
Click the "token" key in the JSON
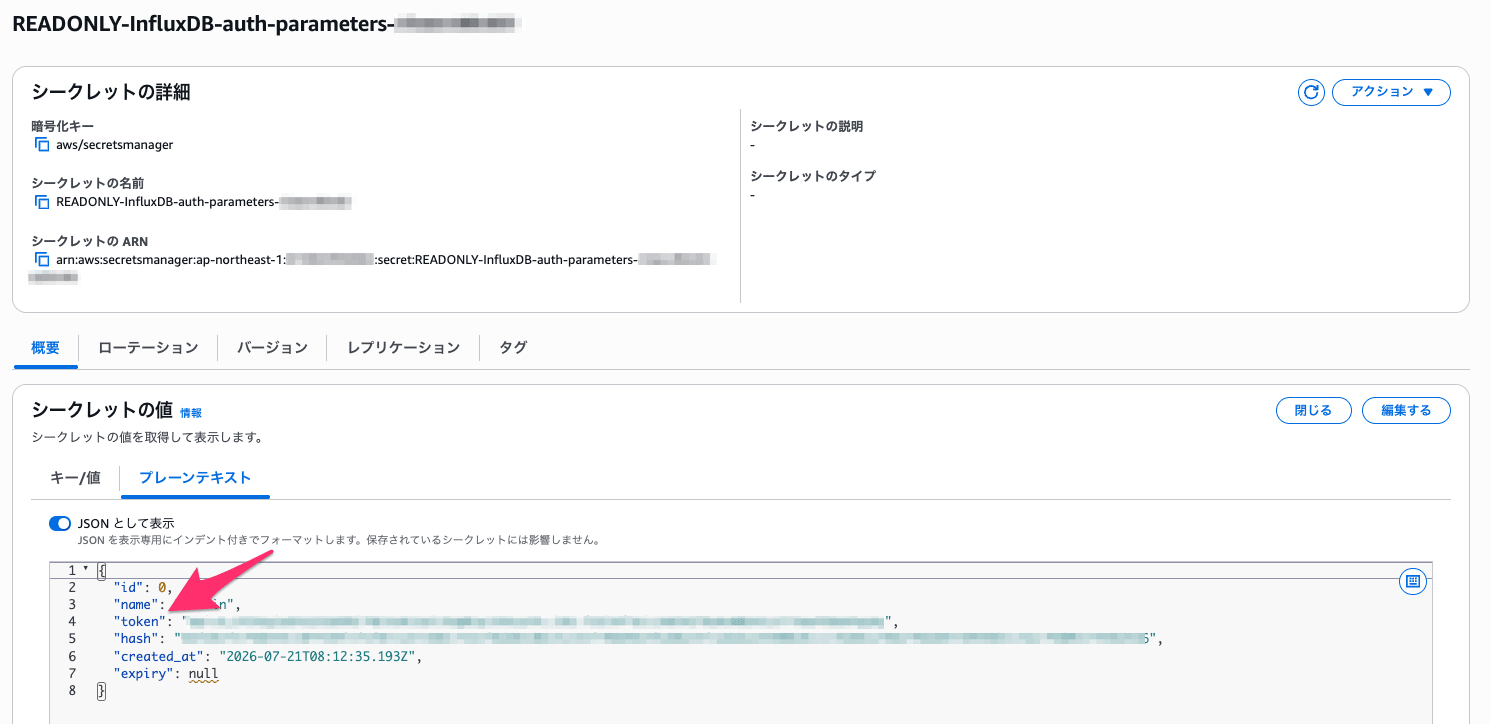pyautogui.click(x=142, y=622)
